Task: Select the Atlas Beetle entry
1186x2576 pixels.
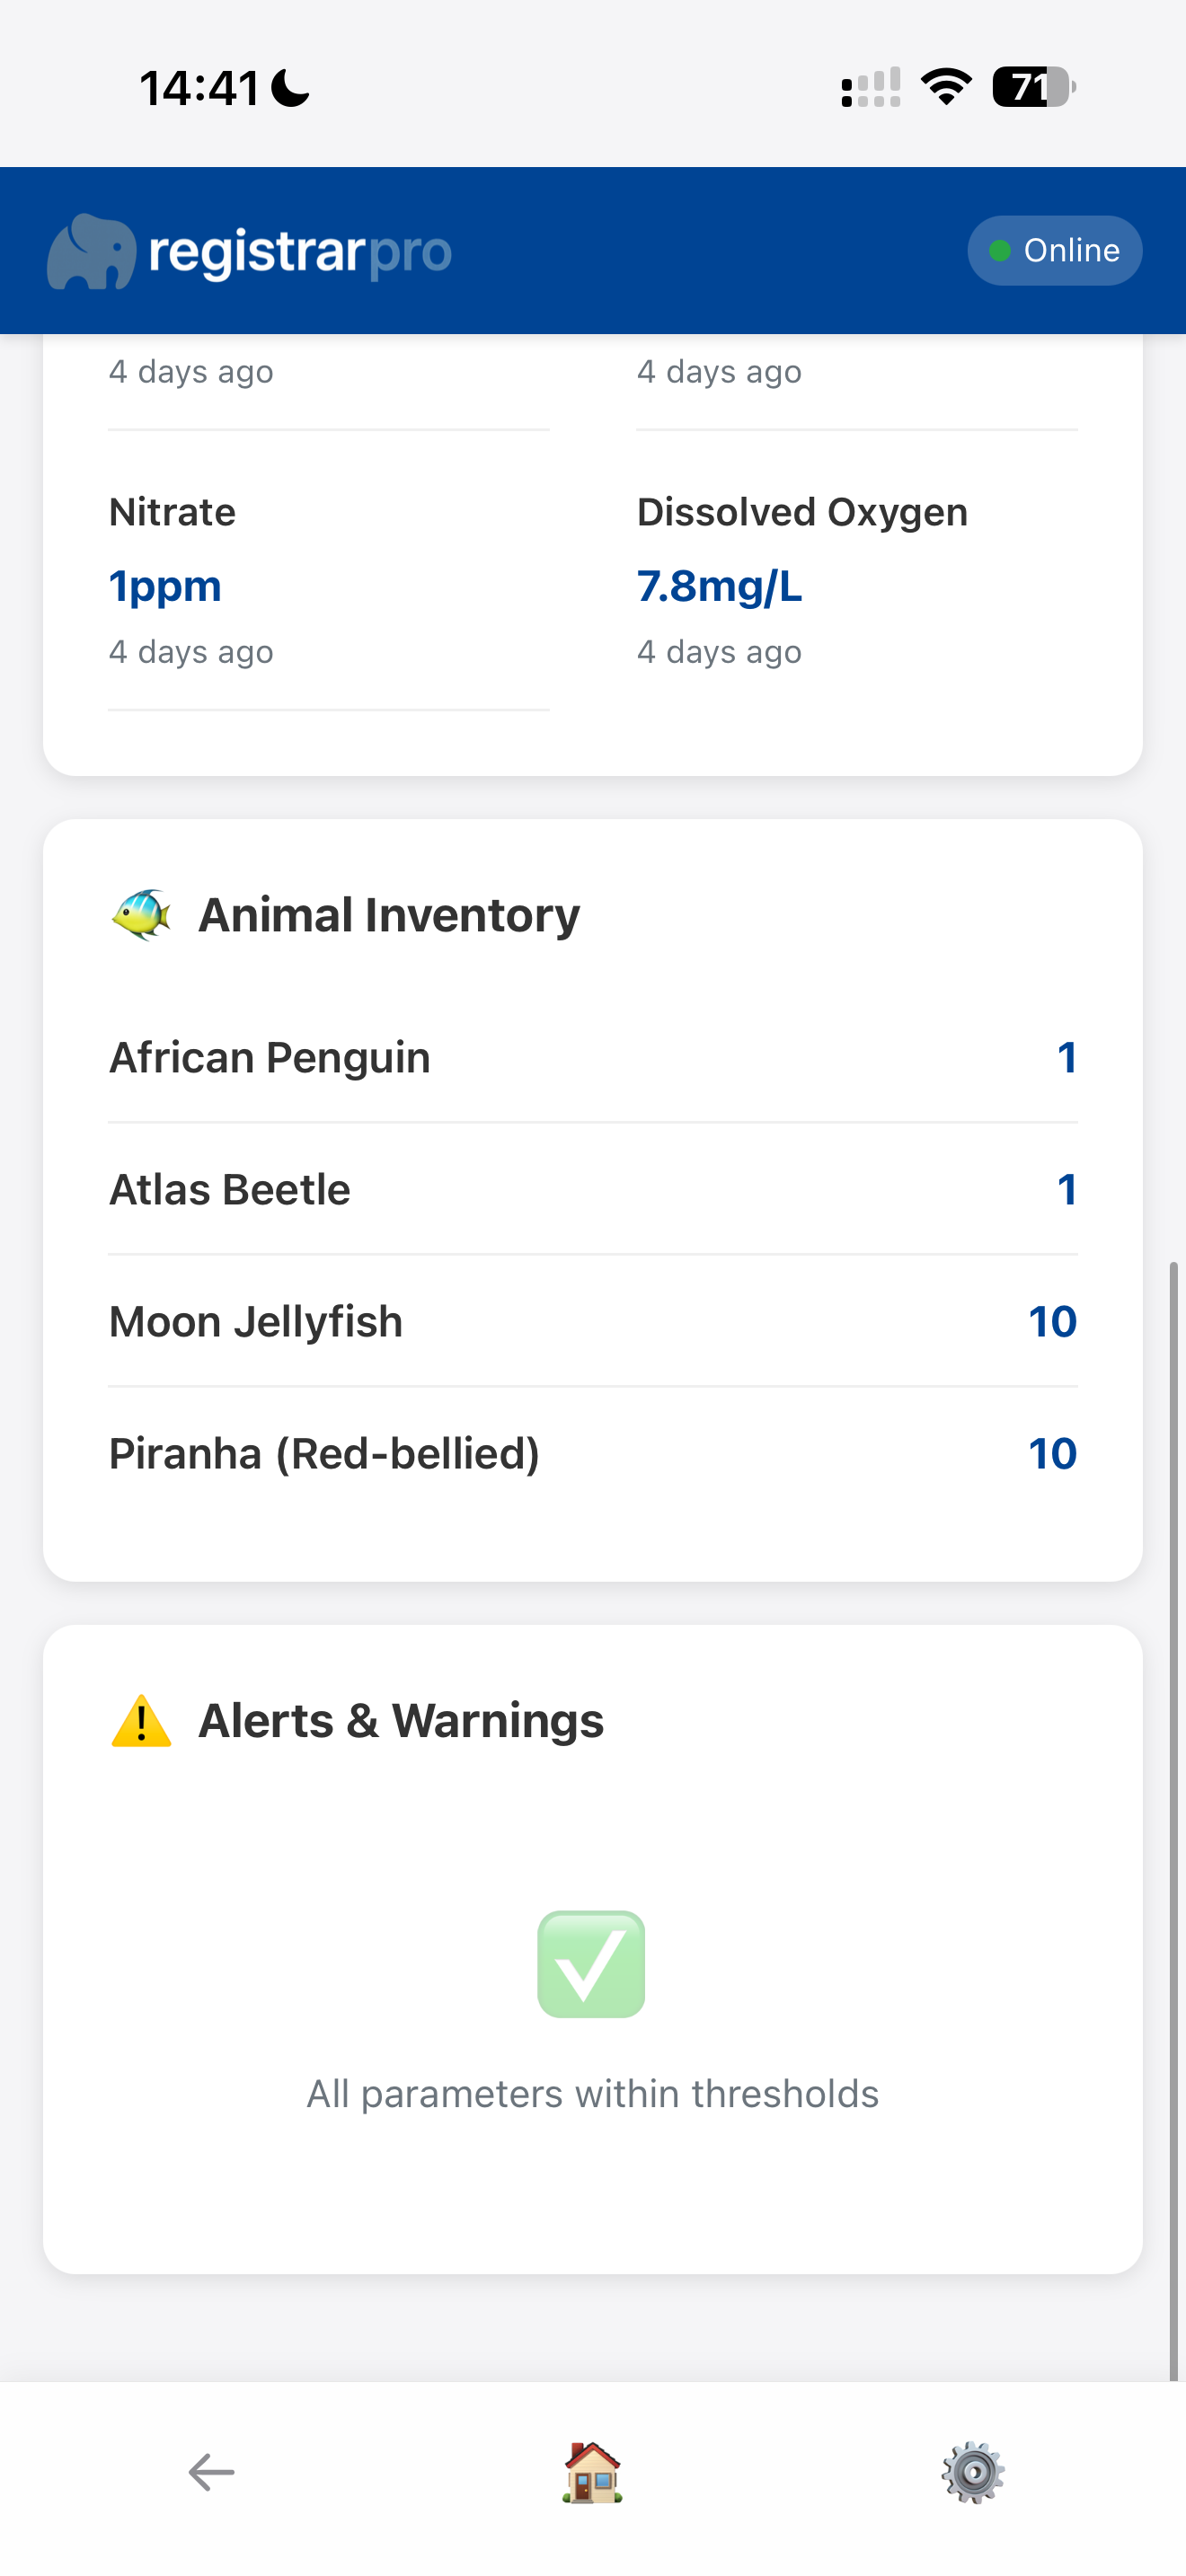Action: 592,1189
